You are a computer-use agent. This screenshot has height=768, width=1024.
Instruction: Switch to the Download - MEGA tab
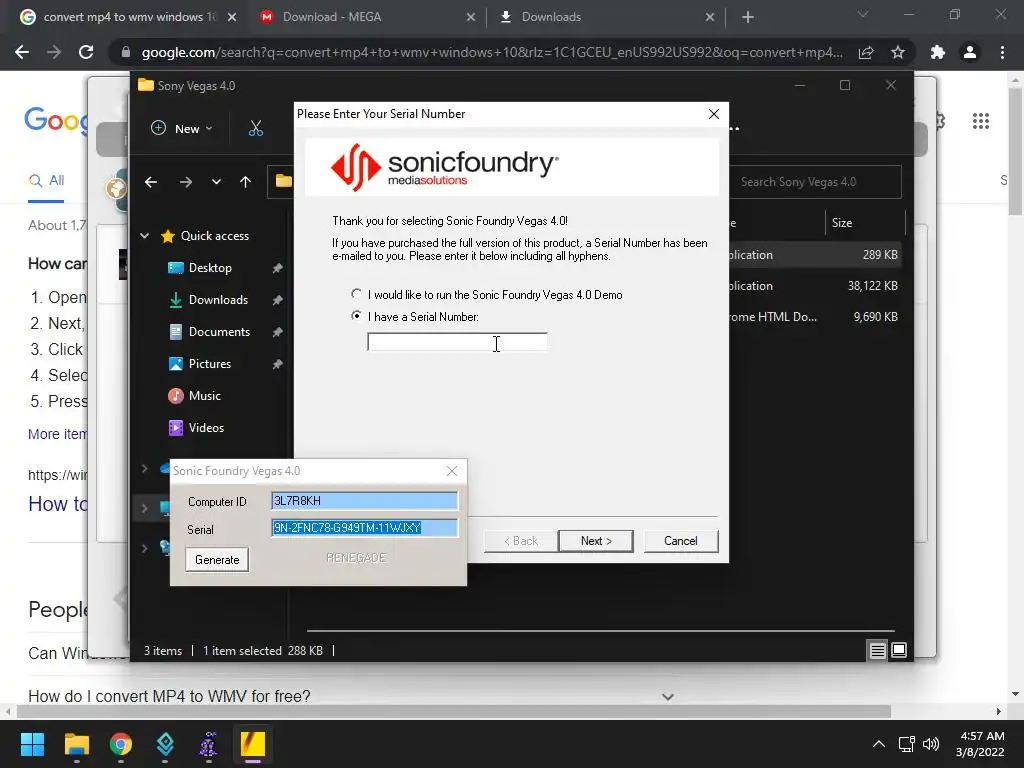click(x=367, y=17)
